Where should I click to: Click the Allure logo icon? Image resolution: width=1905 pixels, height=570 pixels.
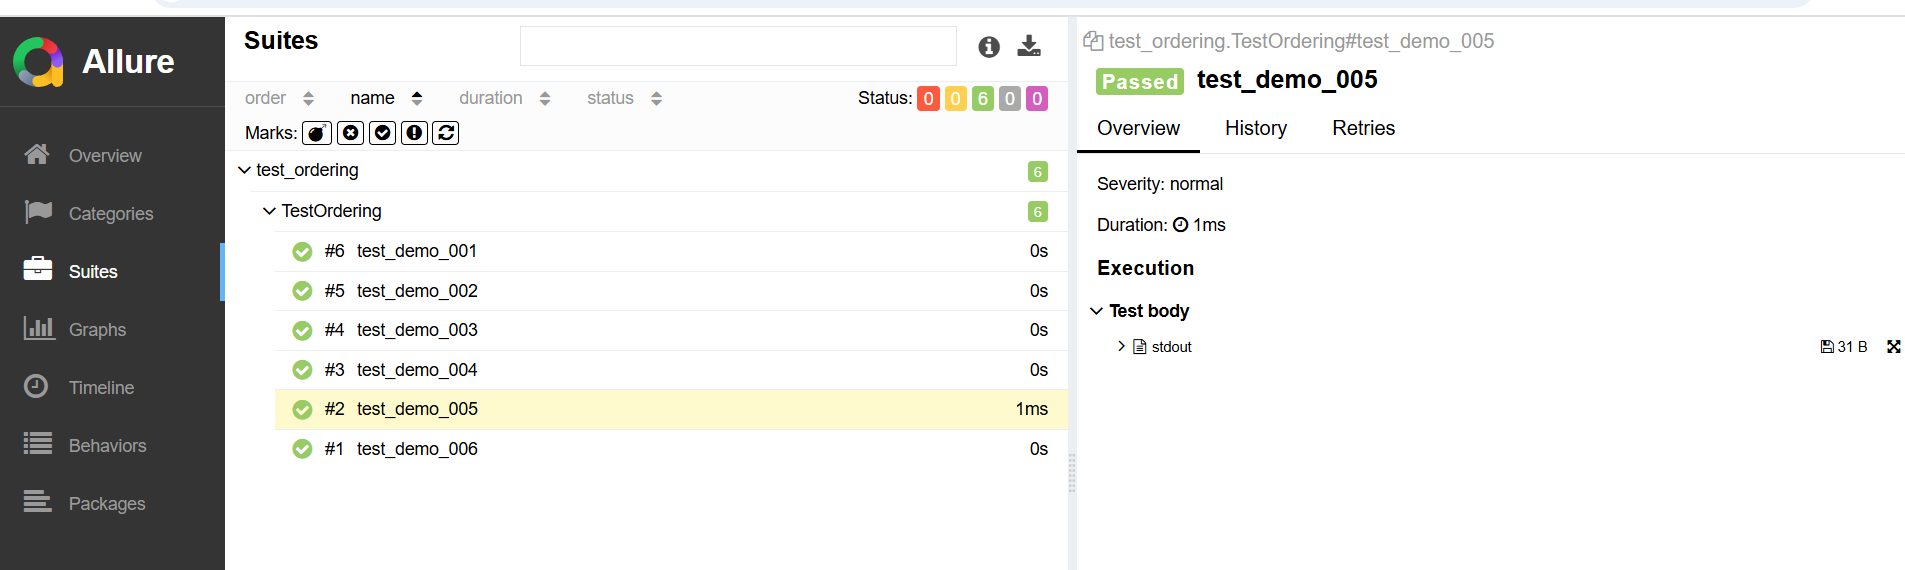click(x=39, y=61)
